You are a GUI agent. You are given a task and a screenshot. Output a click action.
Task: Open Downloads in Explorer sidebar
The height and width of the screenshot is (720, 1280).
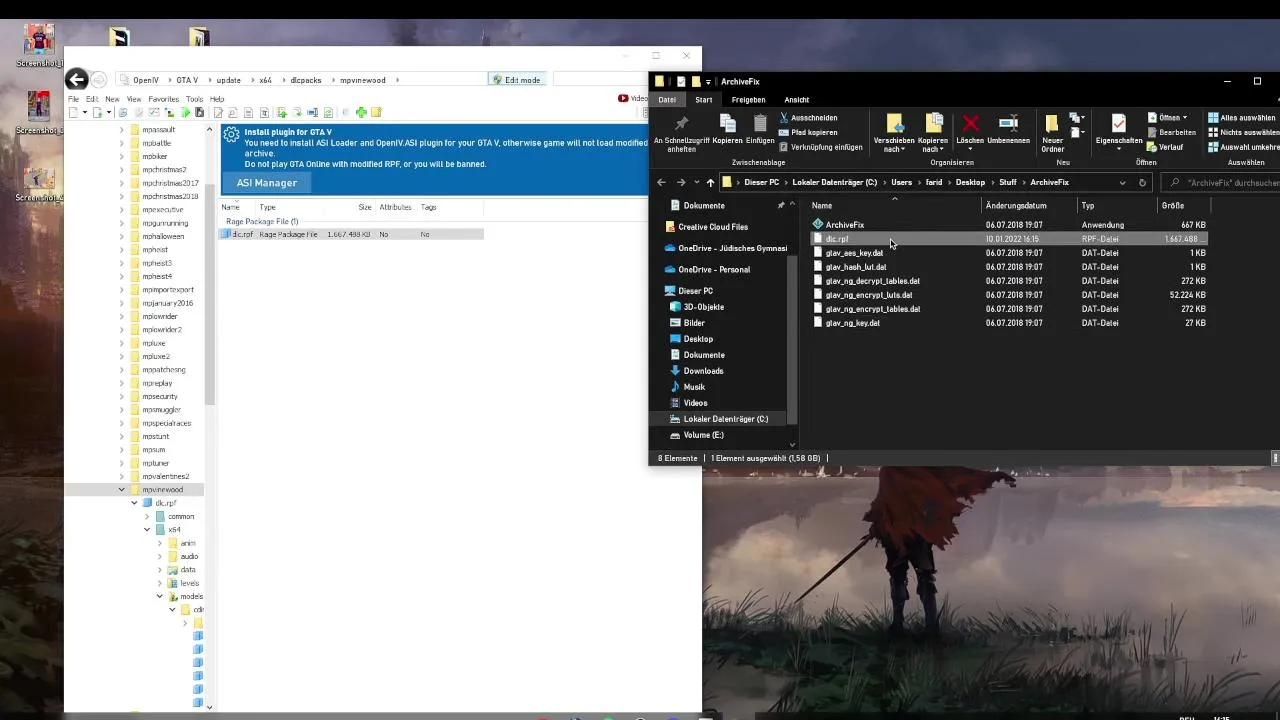[x=703, y=371]
